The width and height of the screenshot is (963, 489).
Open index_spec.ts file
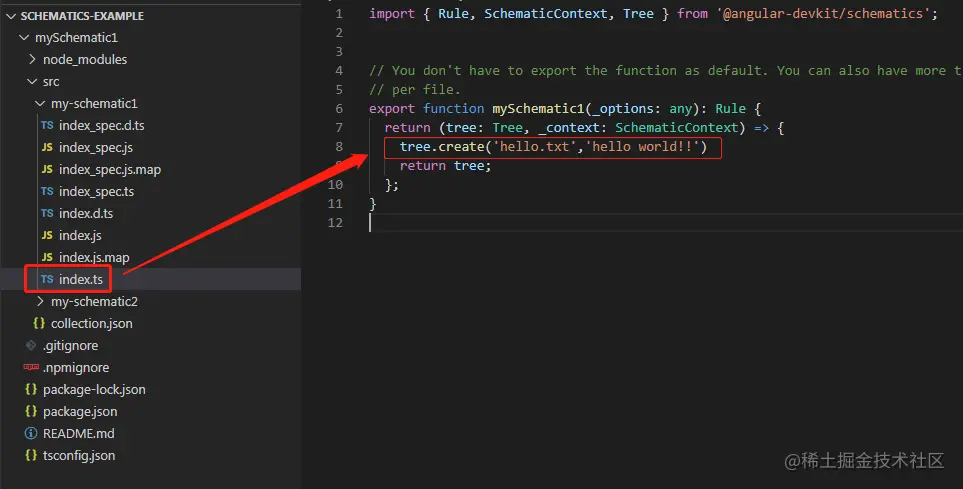point(96,192)
